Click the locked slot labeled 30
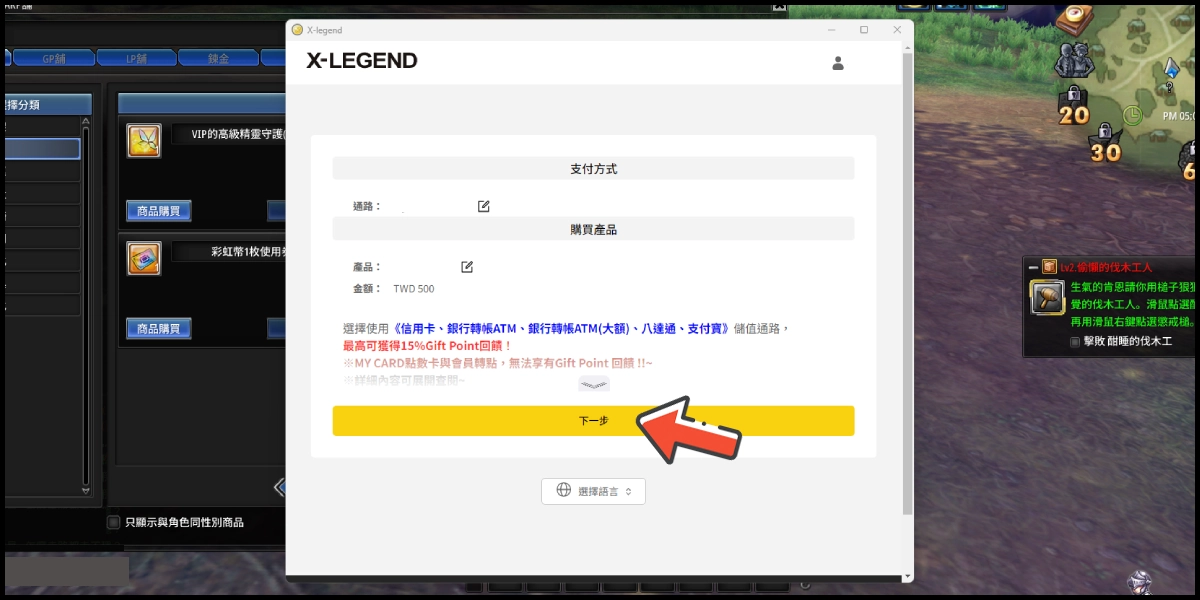The width and height of the screenshot is (1200, 600). pyautogui.click(x=1105, y=144)
